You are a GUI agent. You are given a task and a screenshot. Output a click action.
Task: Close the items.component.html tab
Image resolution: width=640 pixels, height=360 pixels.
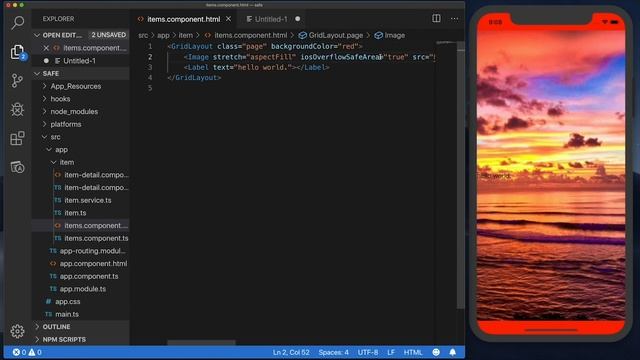click(229, 19)
